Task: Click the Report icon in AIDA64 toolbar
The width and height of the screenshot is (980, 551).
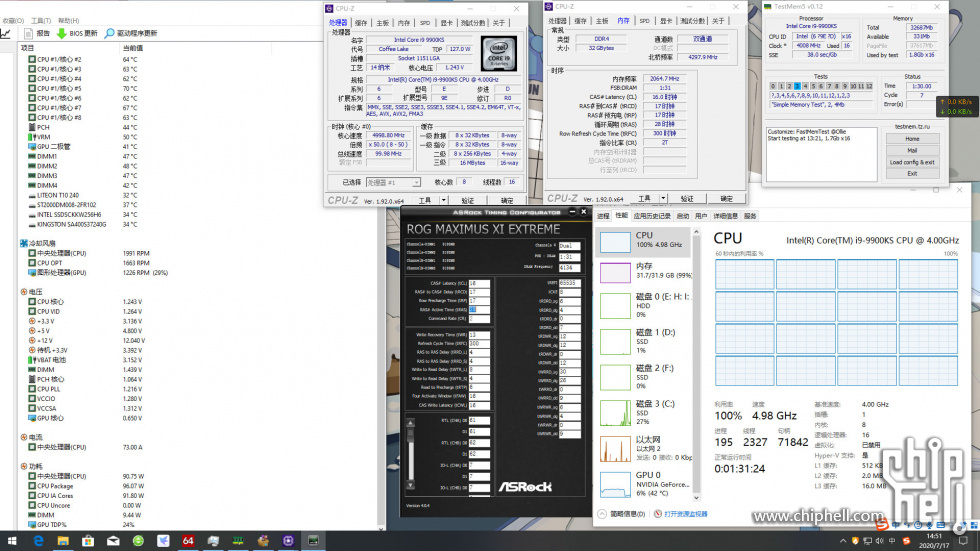Action: [28, 33]
